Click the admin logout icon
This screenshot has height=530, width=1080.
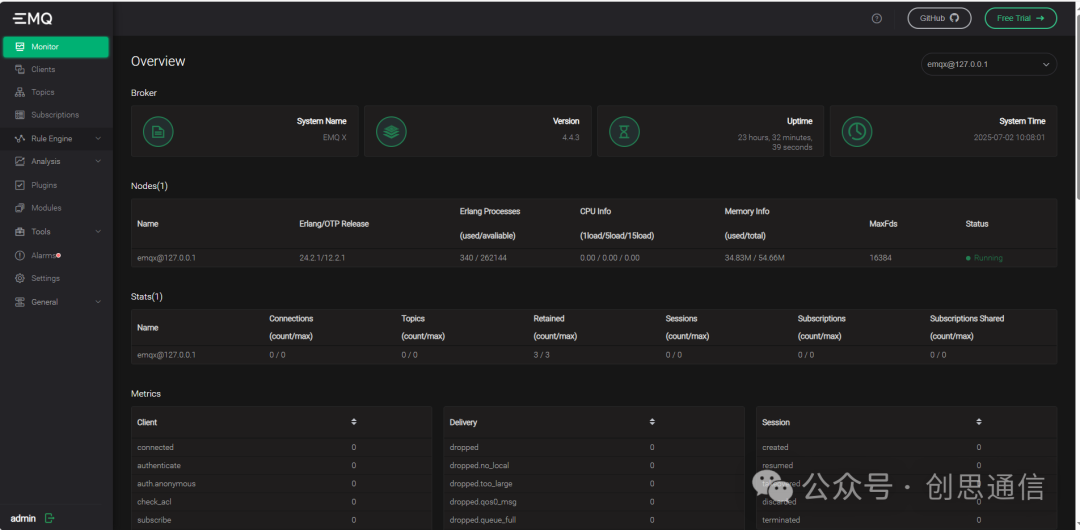(x=50, y=518)
